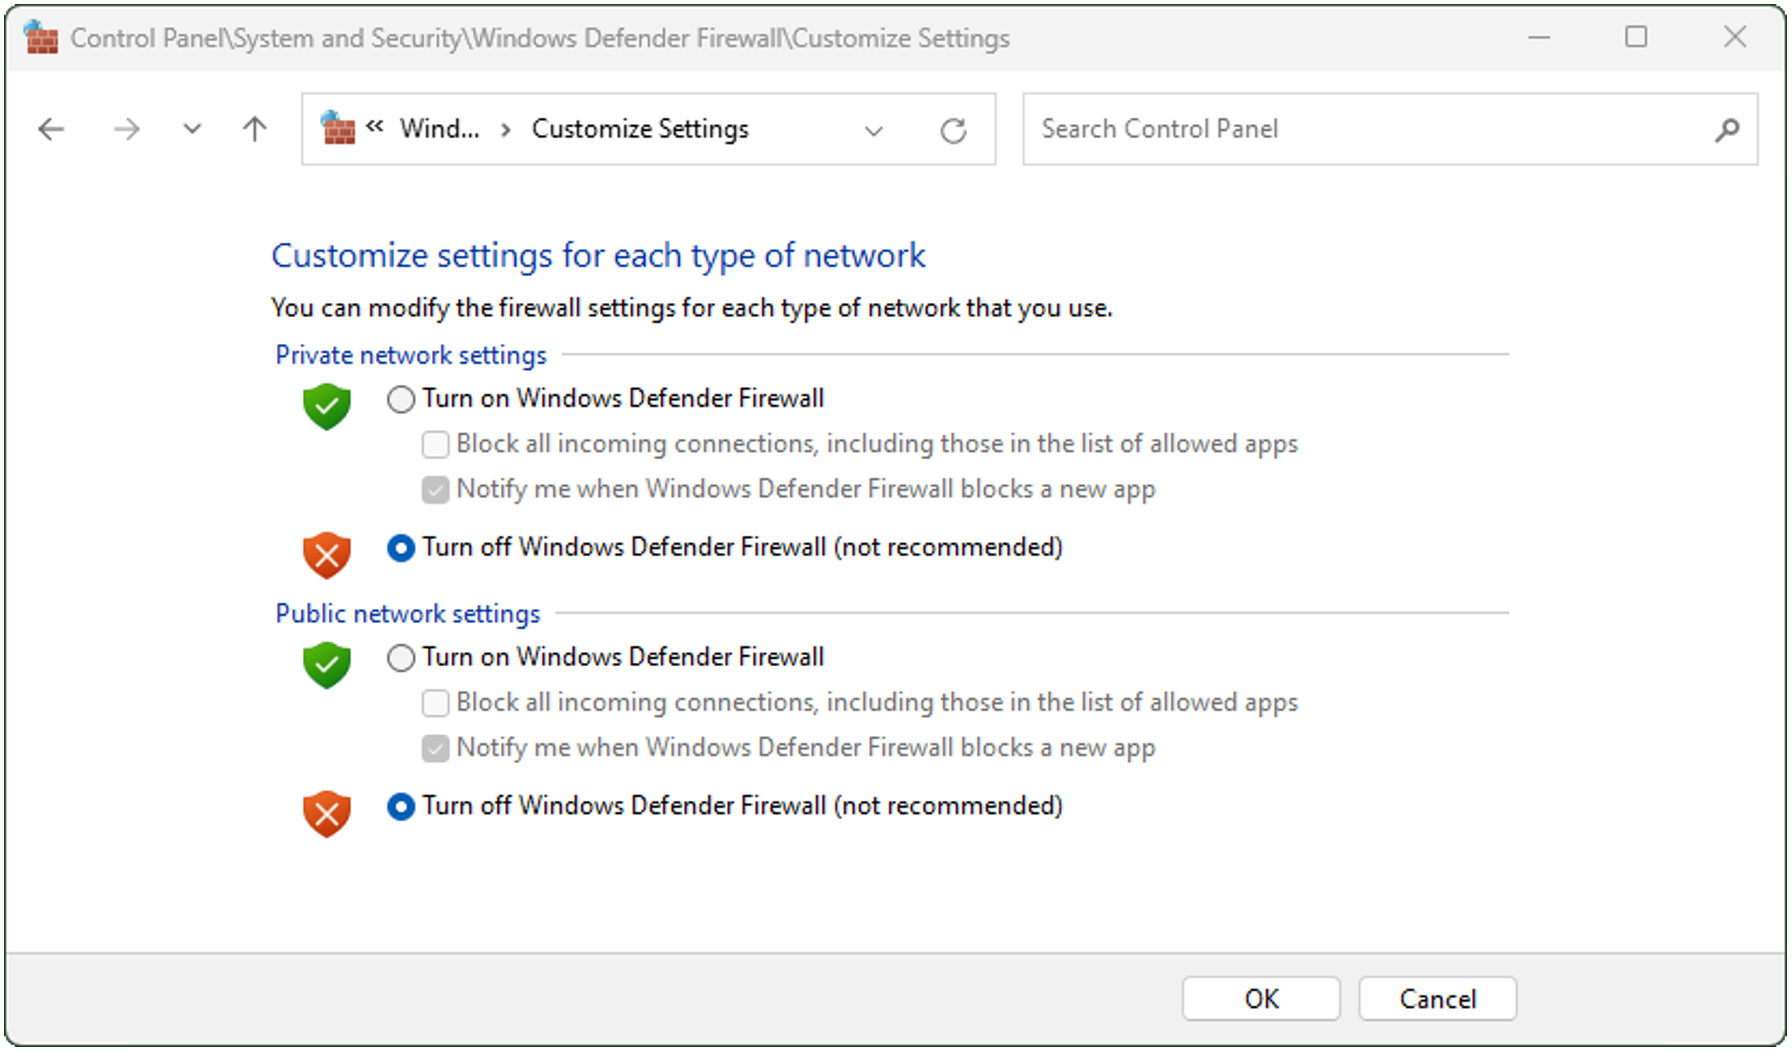Click the Back navigation arrow
The image size is (1792, 1051).
pyautogui.click(x=51, y=129)
